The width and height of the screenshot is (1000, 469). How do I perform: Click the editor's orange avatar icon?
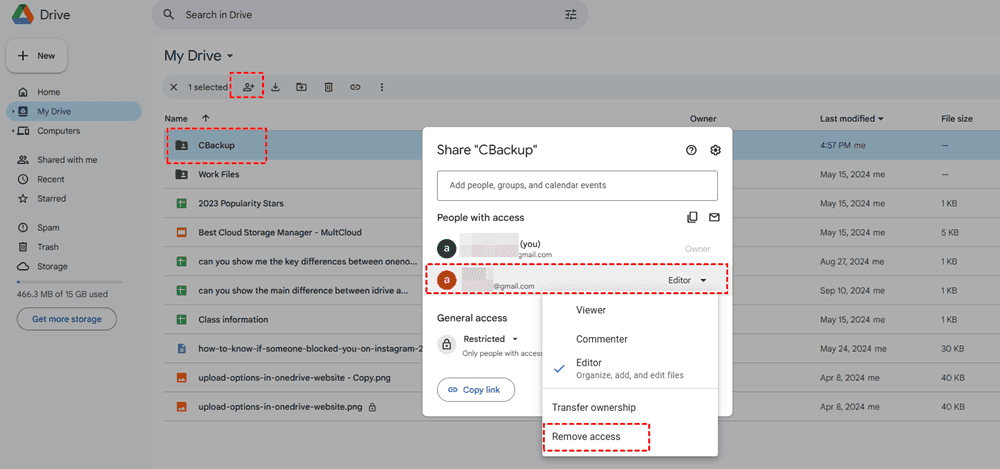coord(446,279)
